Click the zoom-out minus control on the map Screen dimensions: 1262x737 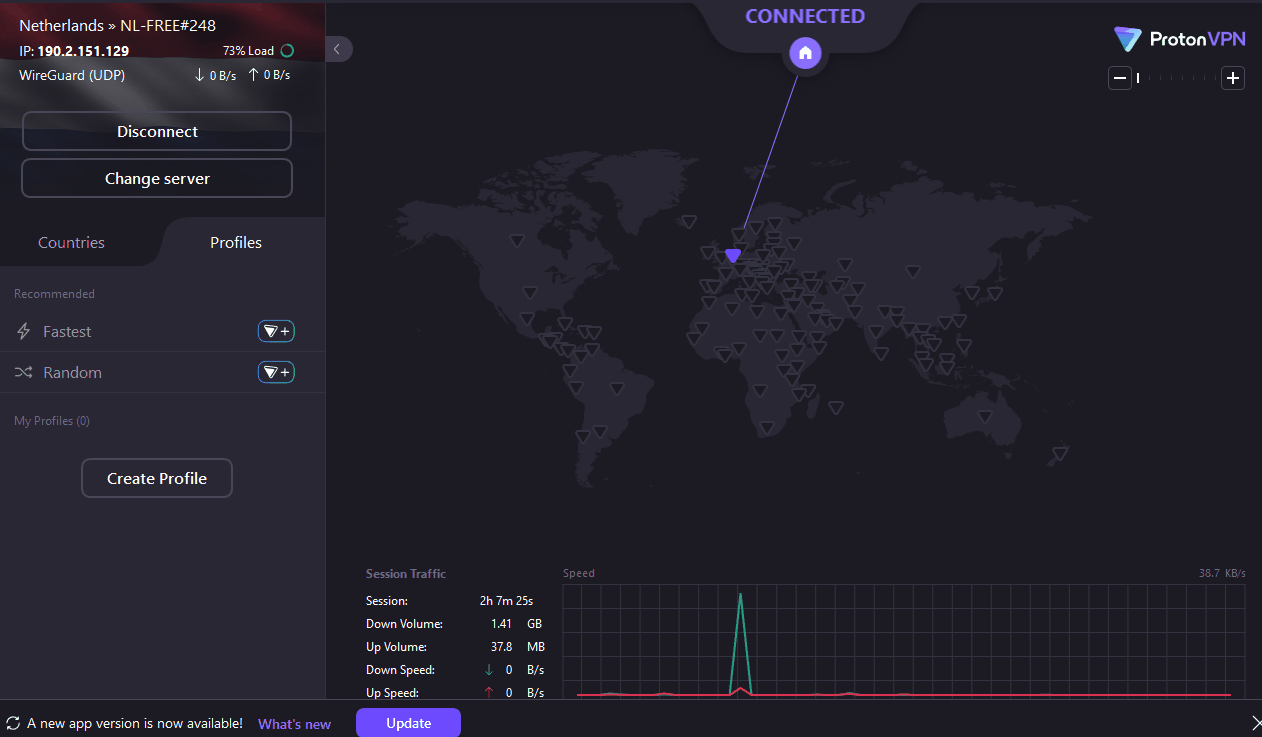(x=1119, y=77)
